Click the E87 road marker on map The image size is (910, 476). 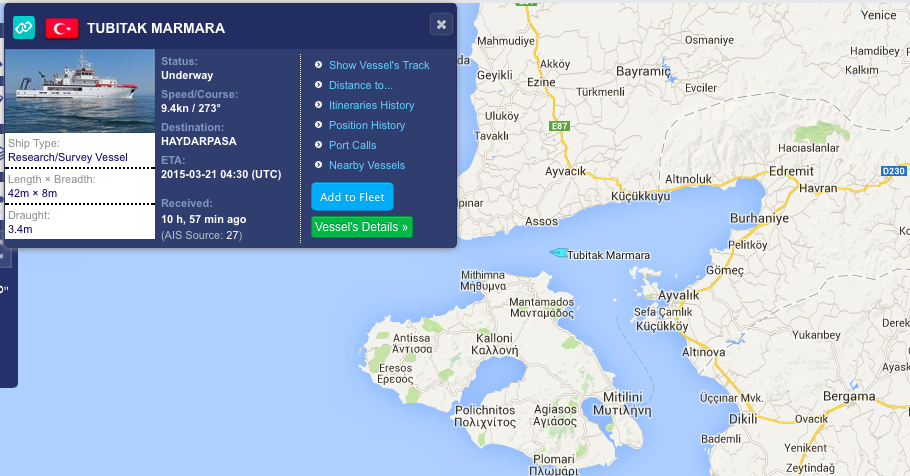click(x=557, y=127)
